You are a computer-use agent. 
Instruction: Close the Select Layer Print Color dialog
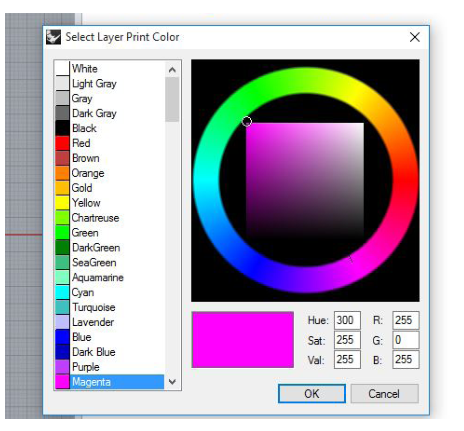tap(414, 37)
